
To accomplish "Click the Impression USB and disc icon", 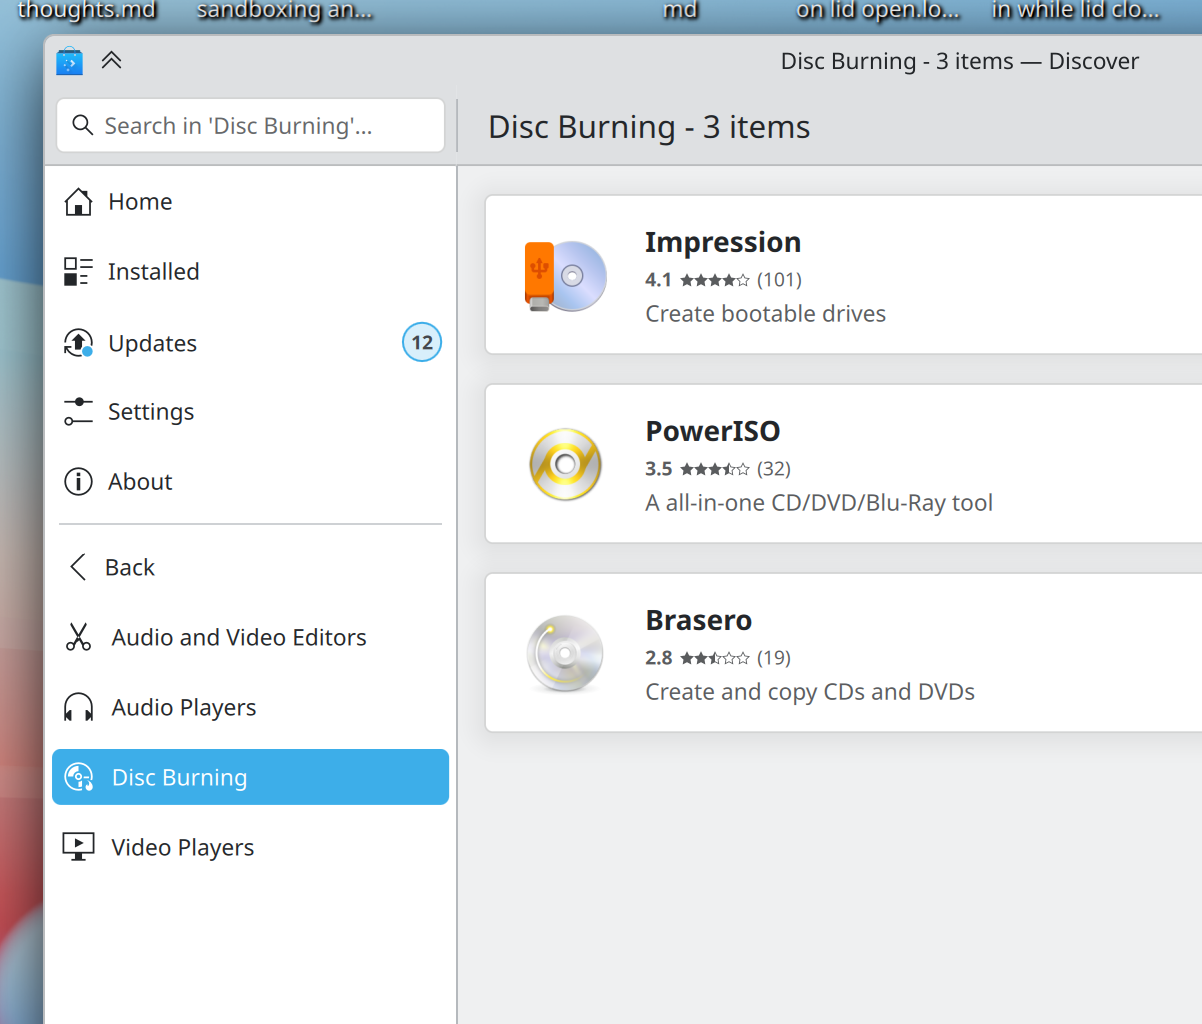I will pyautogui.click(x=565, y=276).
